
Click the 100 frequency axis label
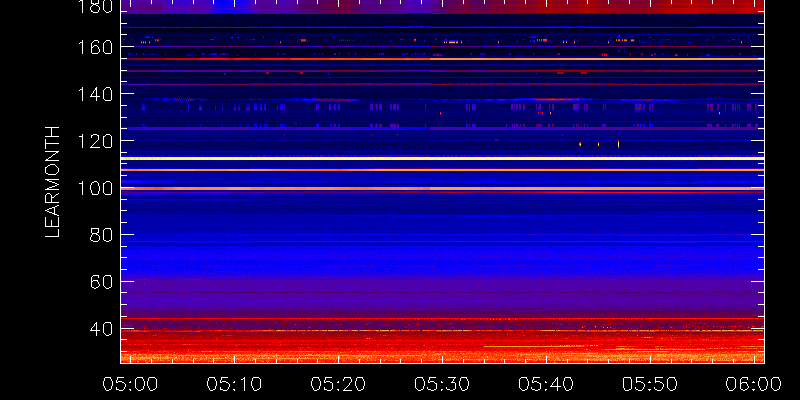96,188
